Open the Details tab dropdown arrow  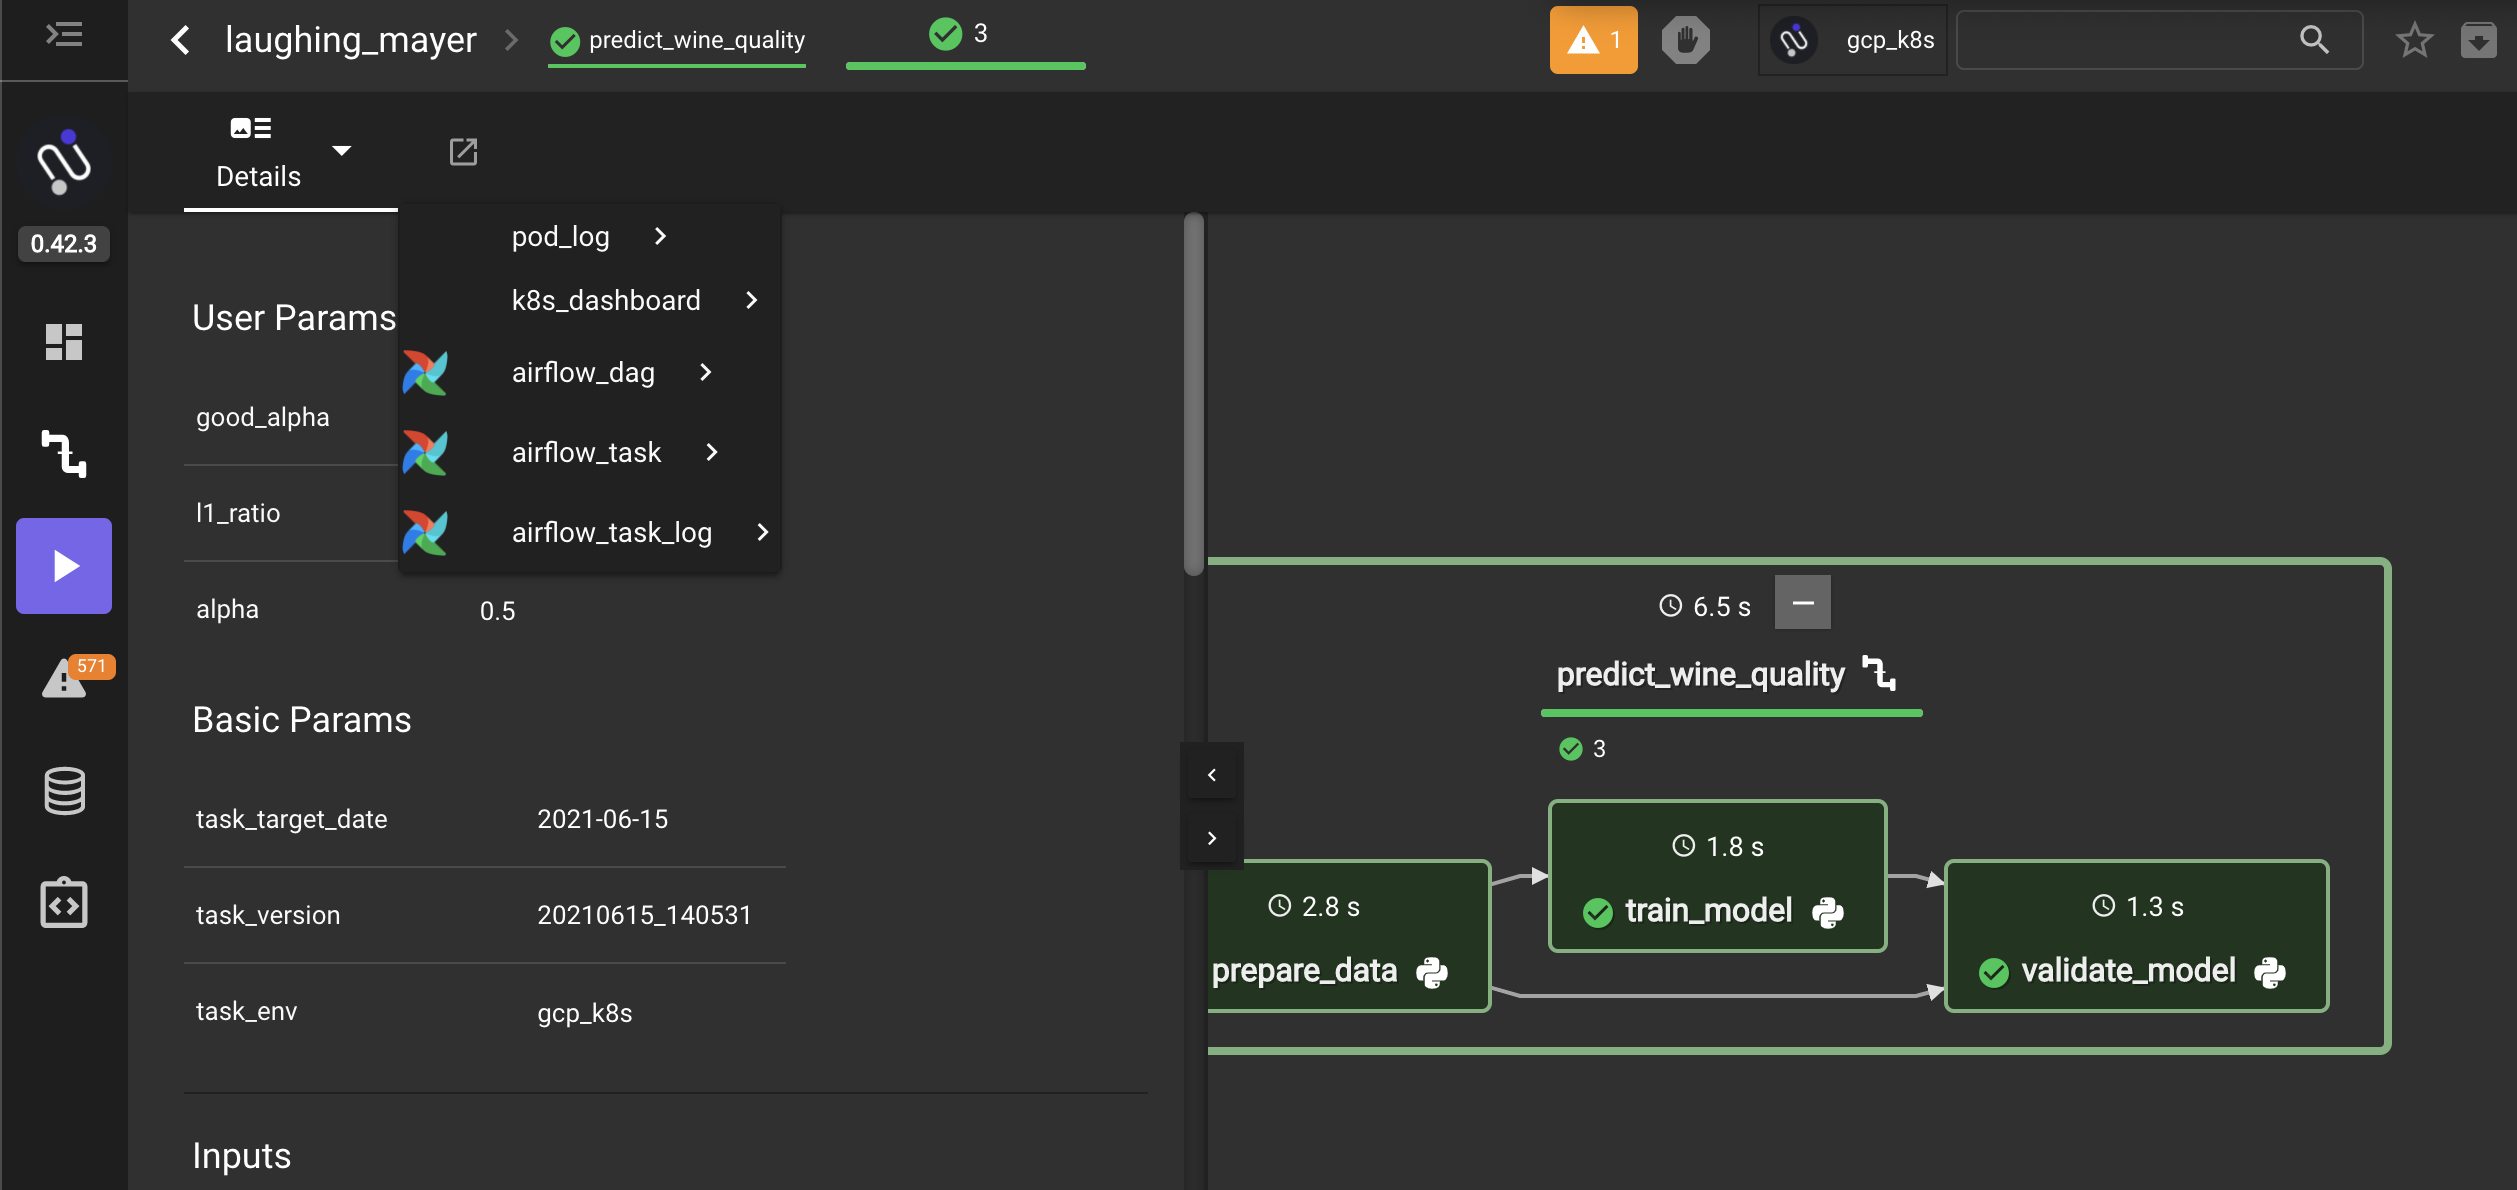tap(341, 151)
